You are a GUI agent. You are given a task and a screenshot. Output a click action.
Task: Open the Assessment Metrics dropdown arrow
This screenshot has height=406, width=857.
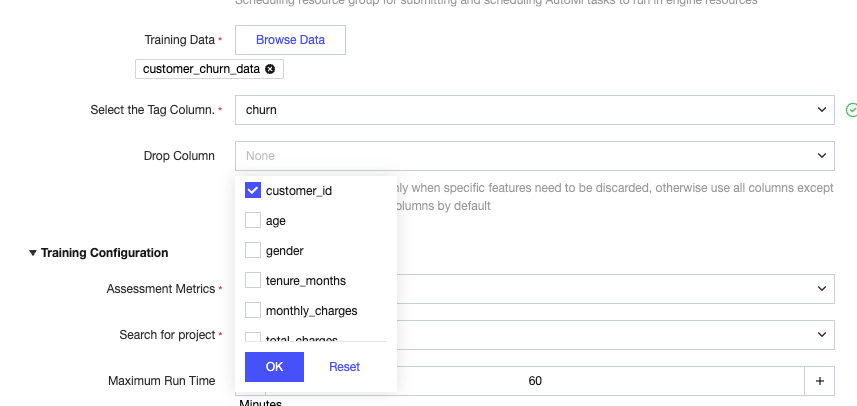[821, 288]
